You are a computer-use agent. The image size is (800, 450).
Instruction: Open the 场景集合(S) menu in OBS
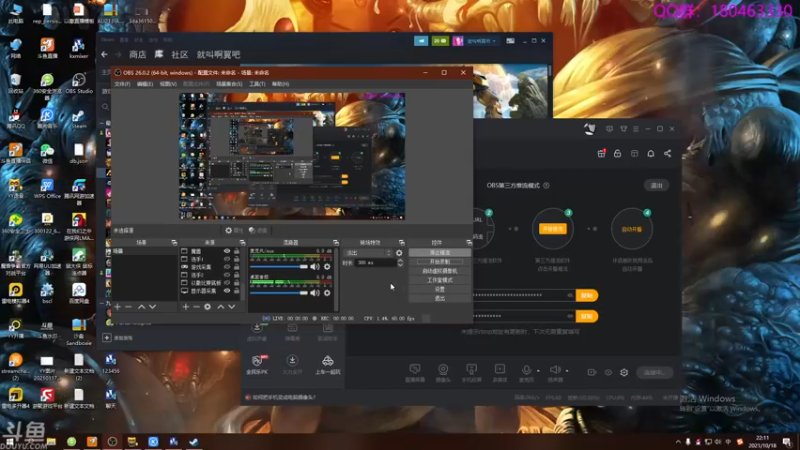(229, 84)
